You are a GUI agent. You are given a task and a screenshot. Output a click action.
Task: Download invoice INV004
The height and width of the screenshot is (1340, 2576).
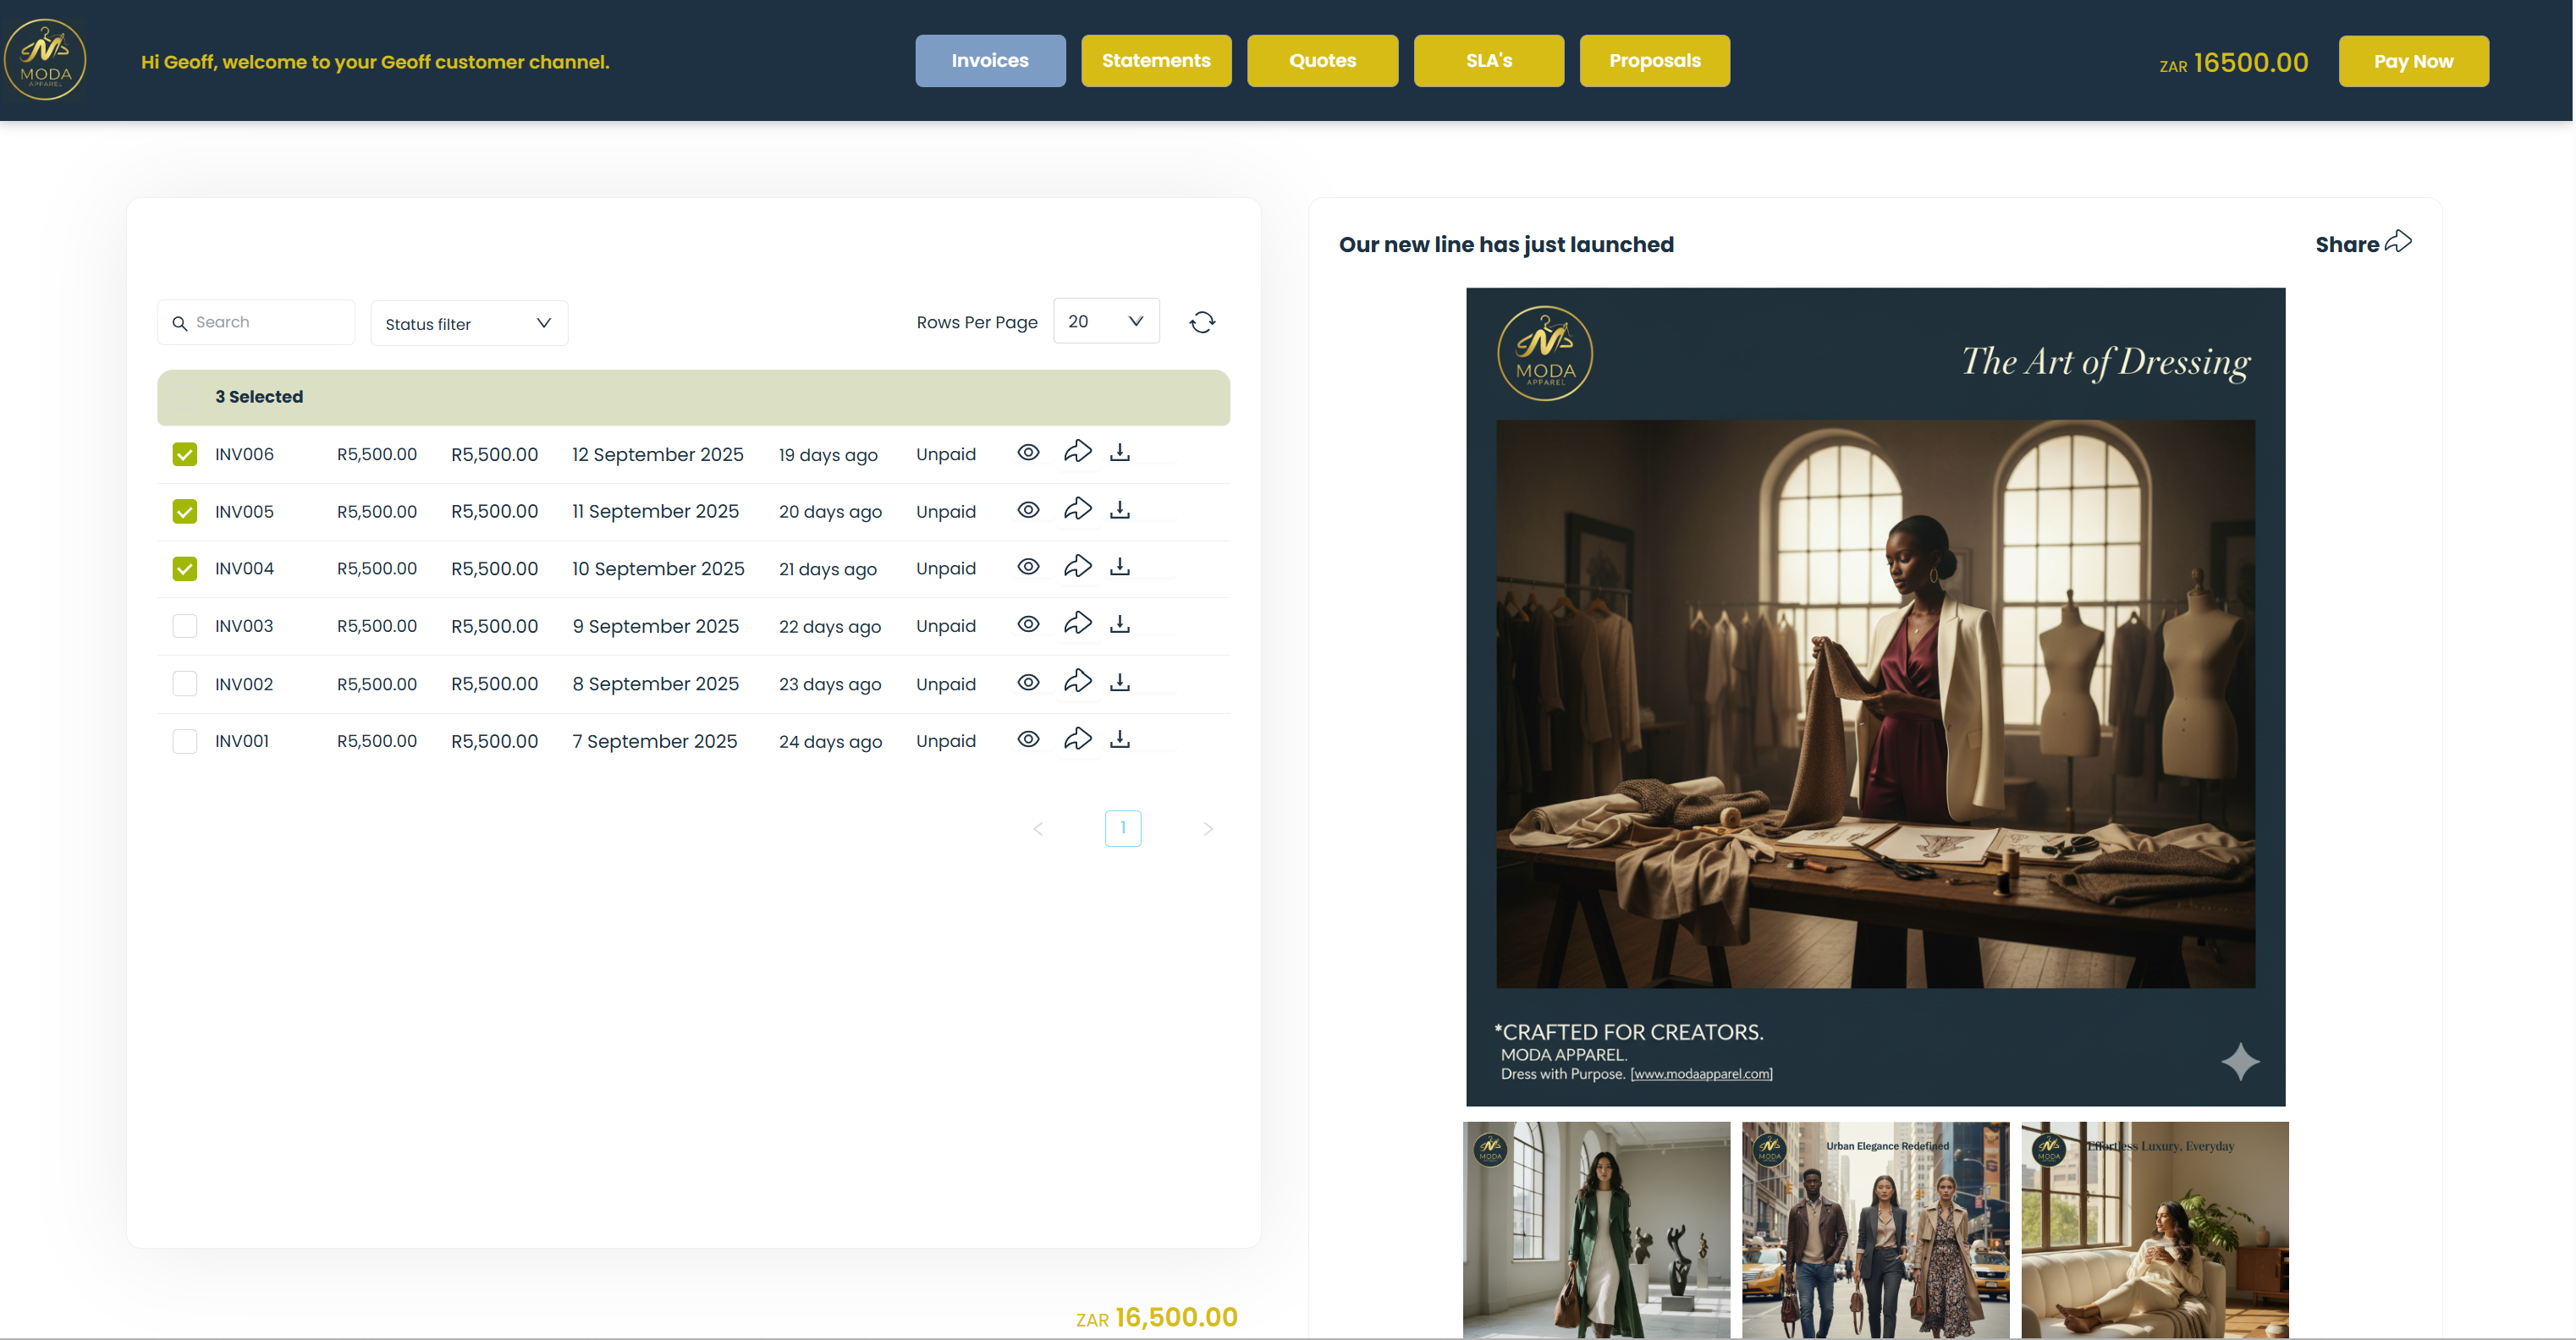(x=1120, y=567)
